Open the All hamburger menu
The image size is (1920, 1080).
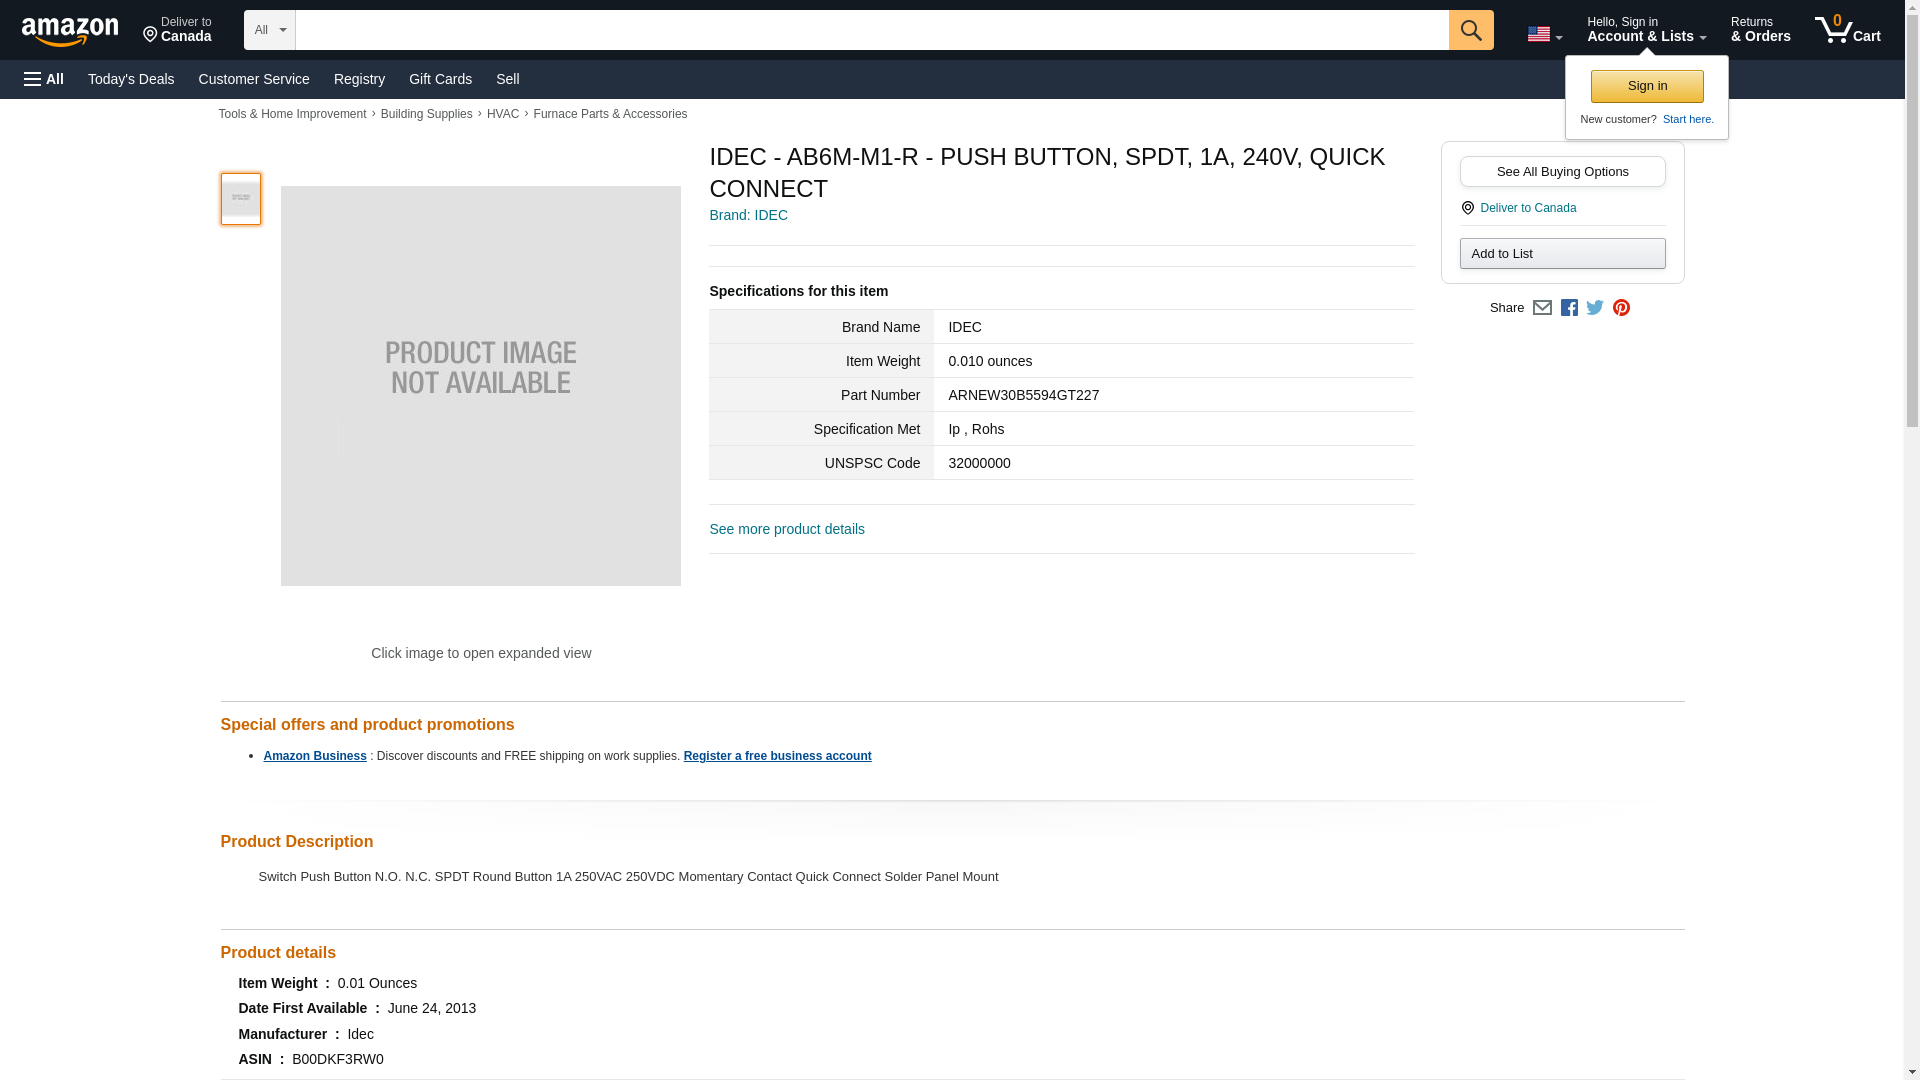[44, 79]
